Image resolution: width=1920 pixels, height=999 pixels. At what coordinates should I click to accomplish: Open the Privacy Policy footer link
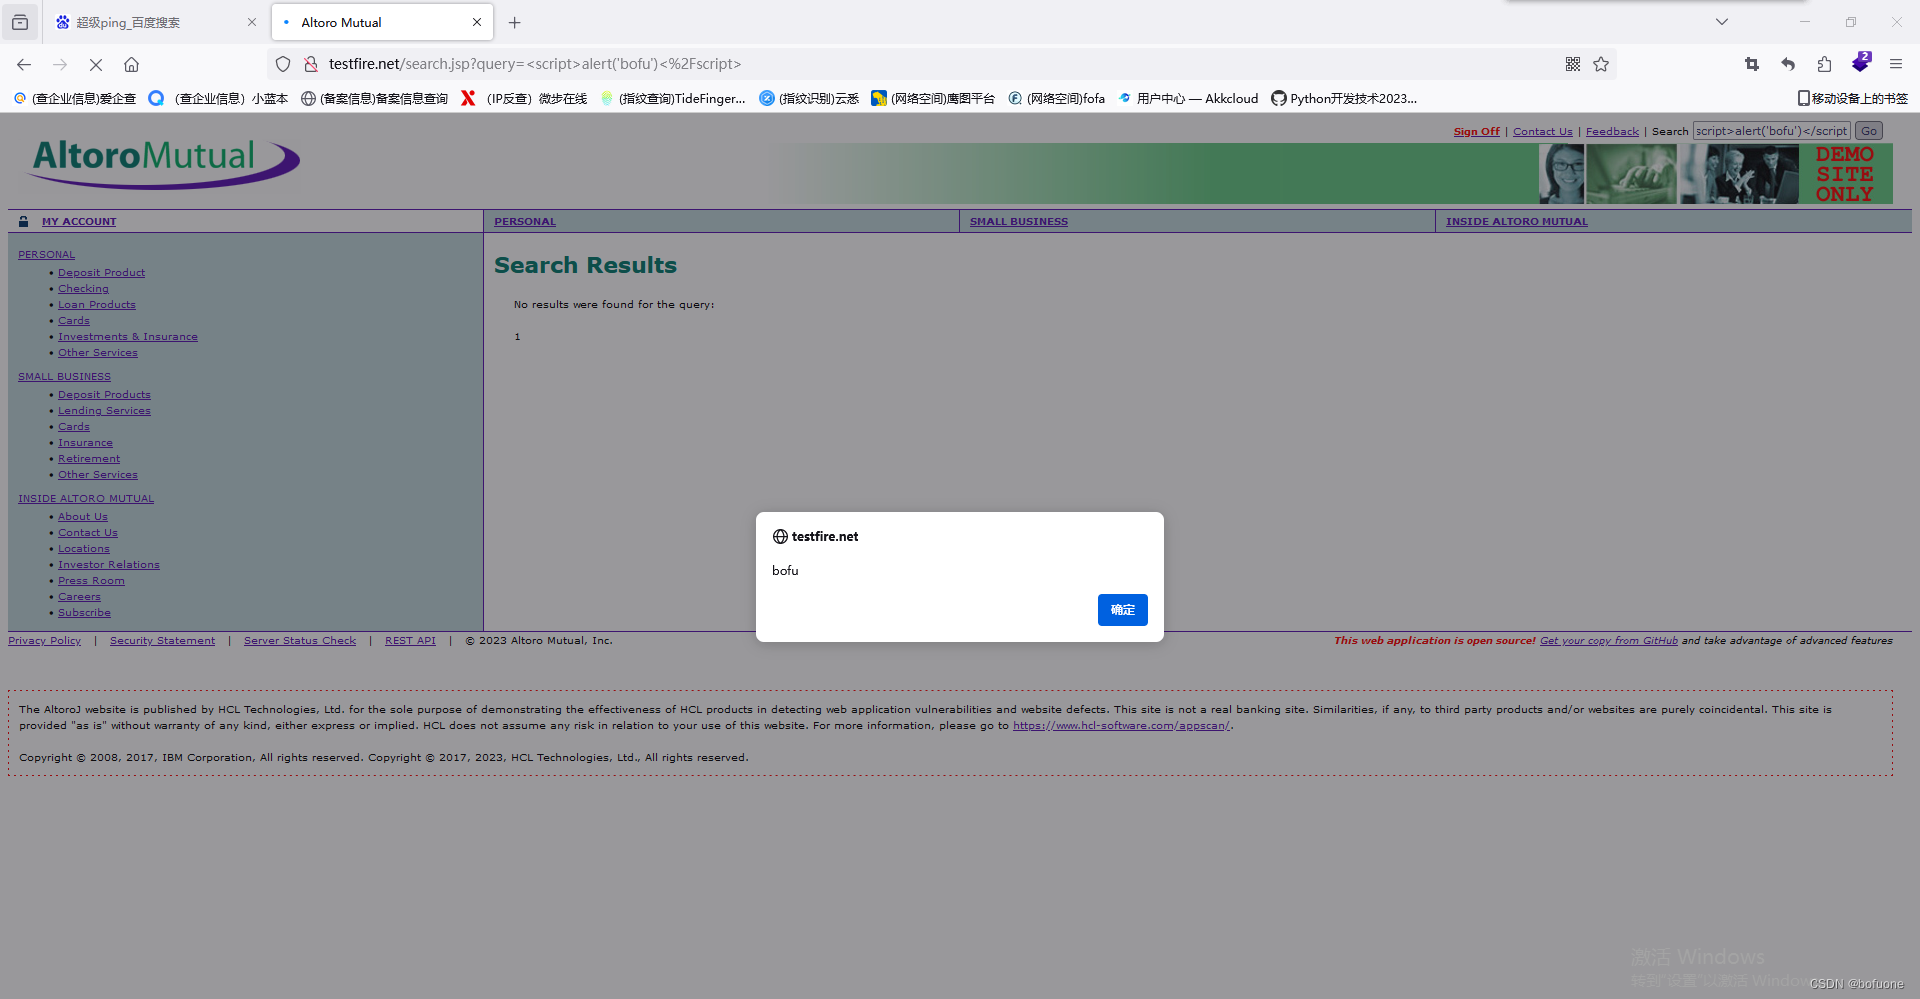tap(44, 641)
